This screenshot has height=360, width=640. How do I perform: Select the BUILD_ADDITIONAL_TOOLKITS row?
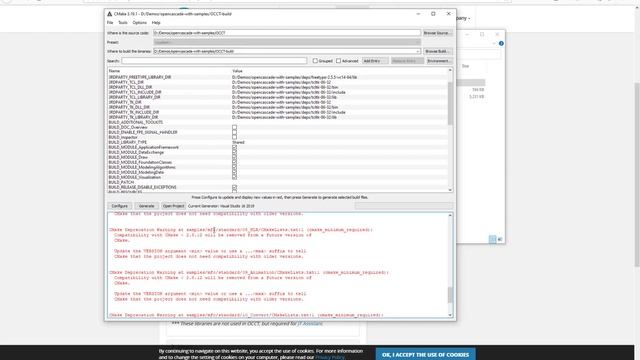coord(278,122)
